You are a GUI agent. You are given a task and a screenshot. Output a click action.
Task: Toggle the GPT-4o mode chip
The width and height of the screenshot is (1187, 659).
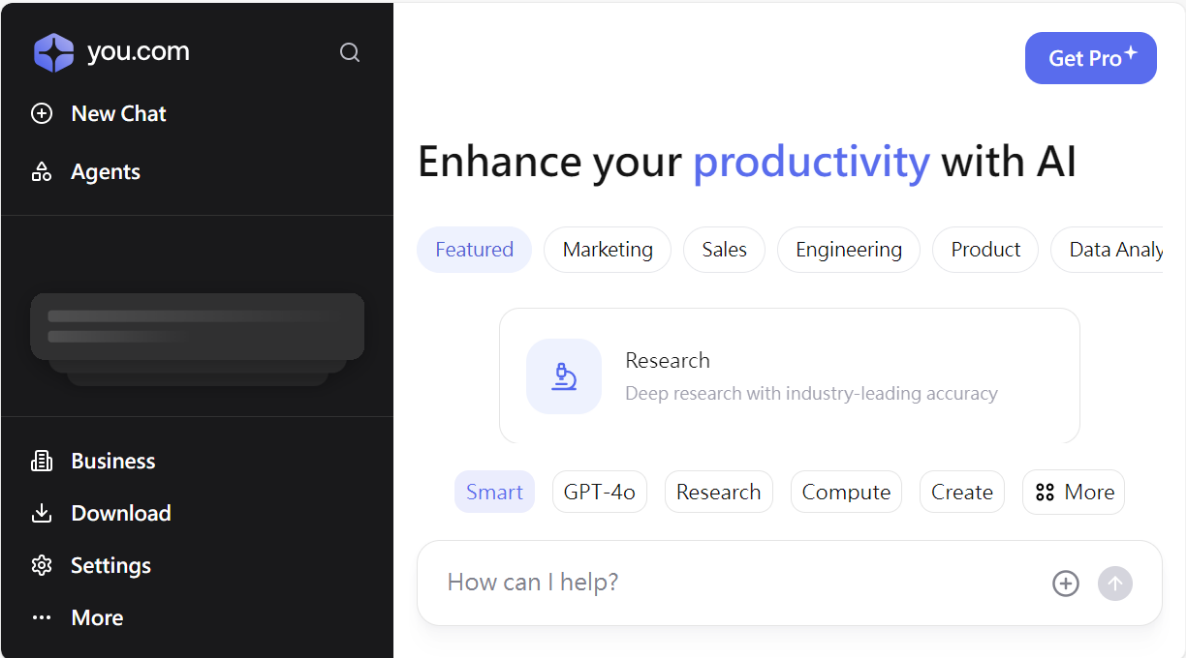click(x=599, y=492)
